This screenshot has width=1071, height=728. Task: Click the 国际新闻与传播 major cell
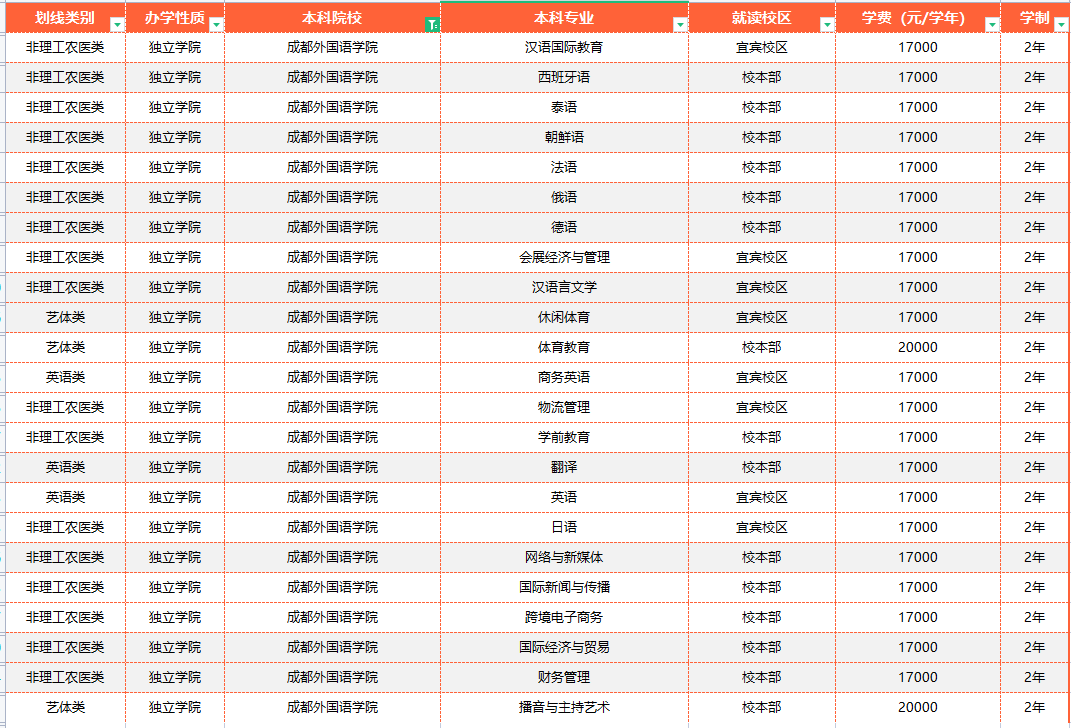click(x=564, y=587)
